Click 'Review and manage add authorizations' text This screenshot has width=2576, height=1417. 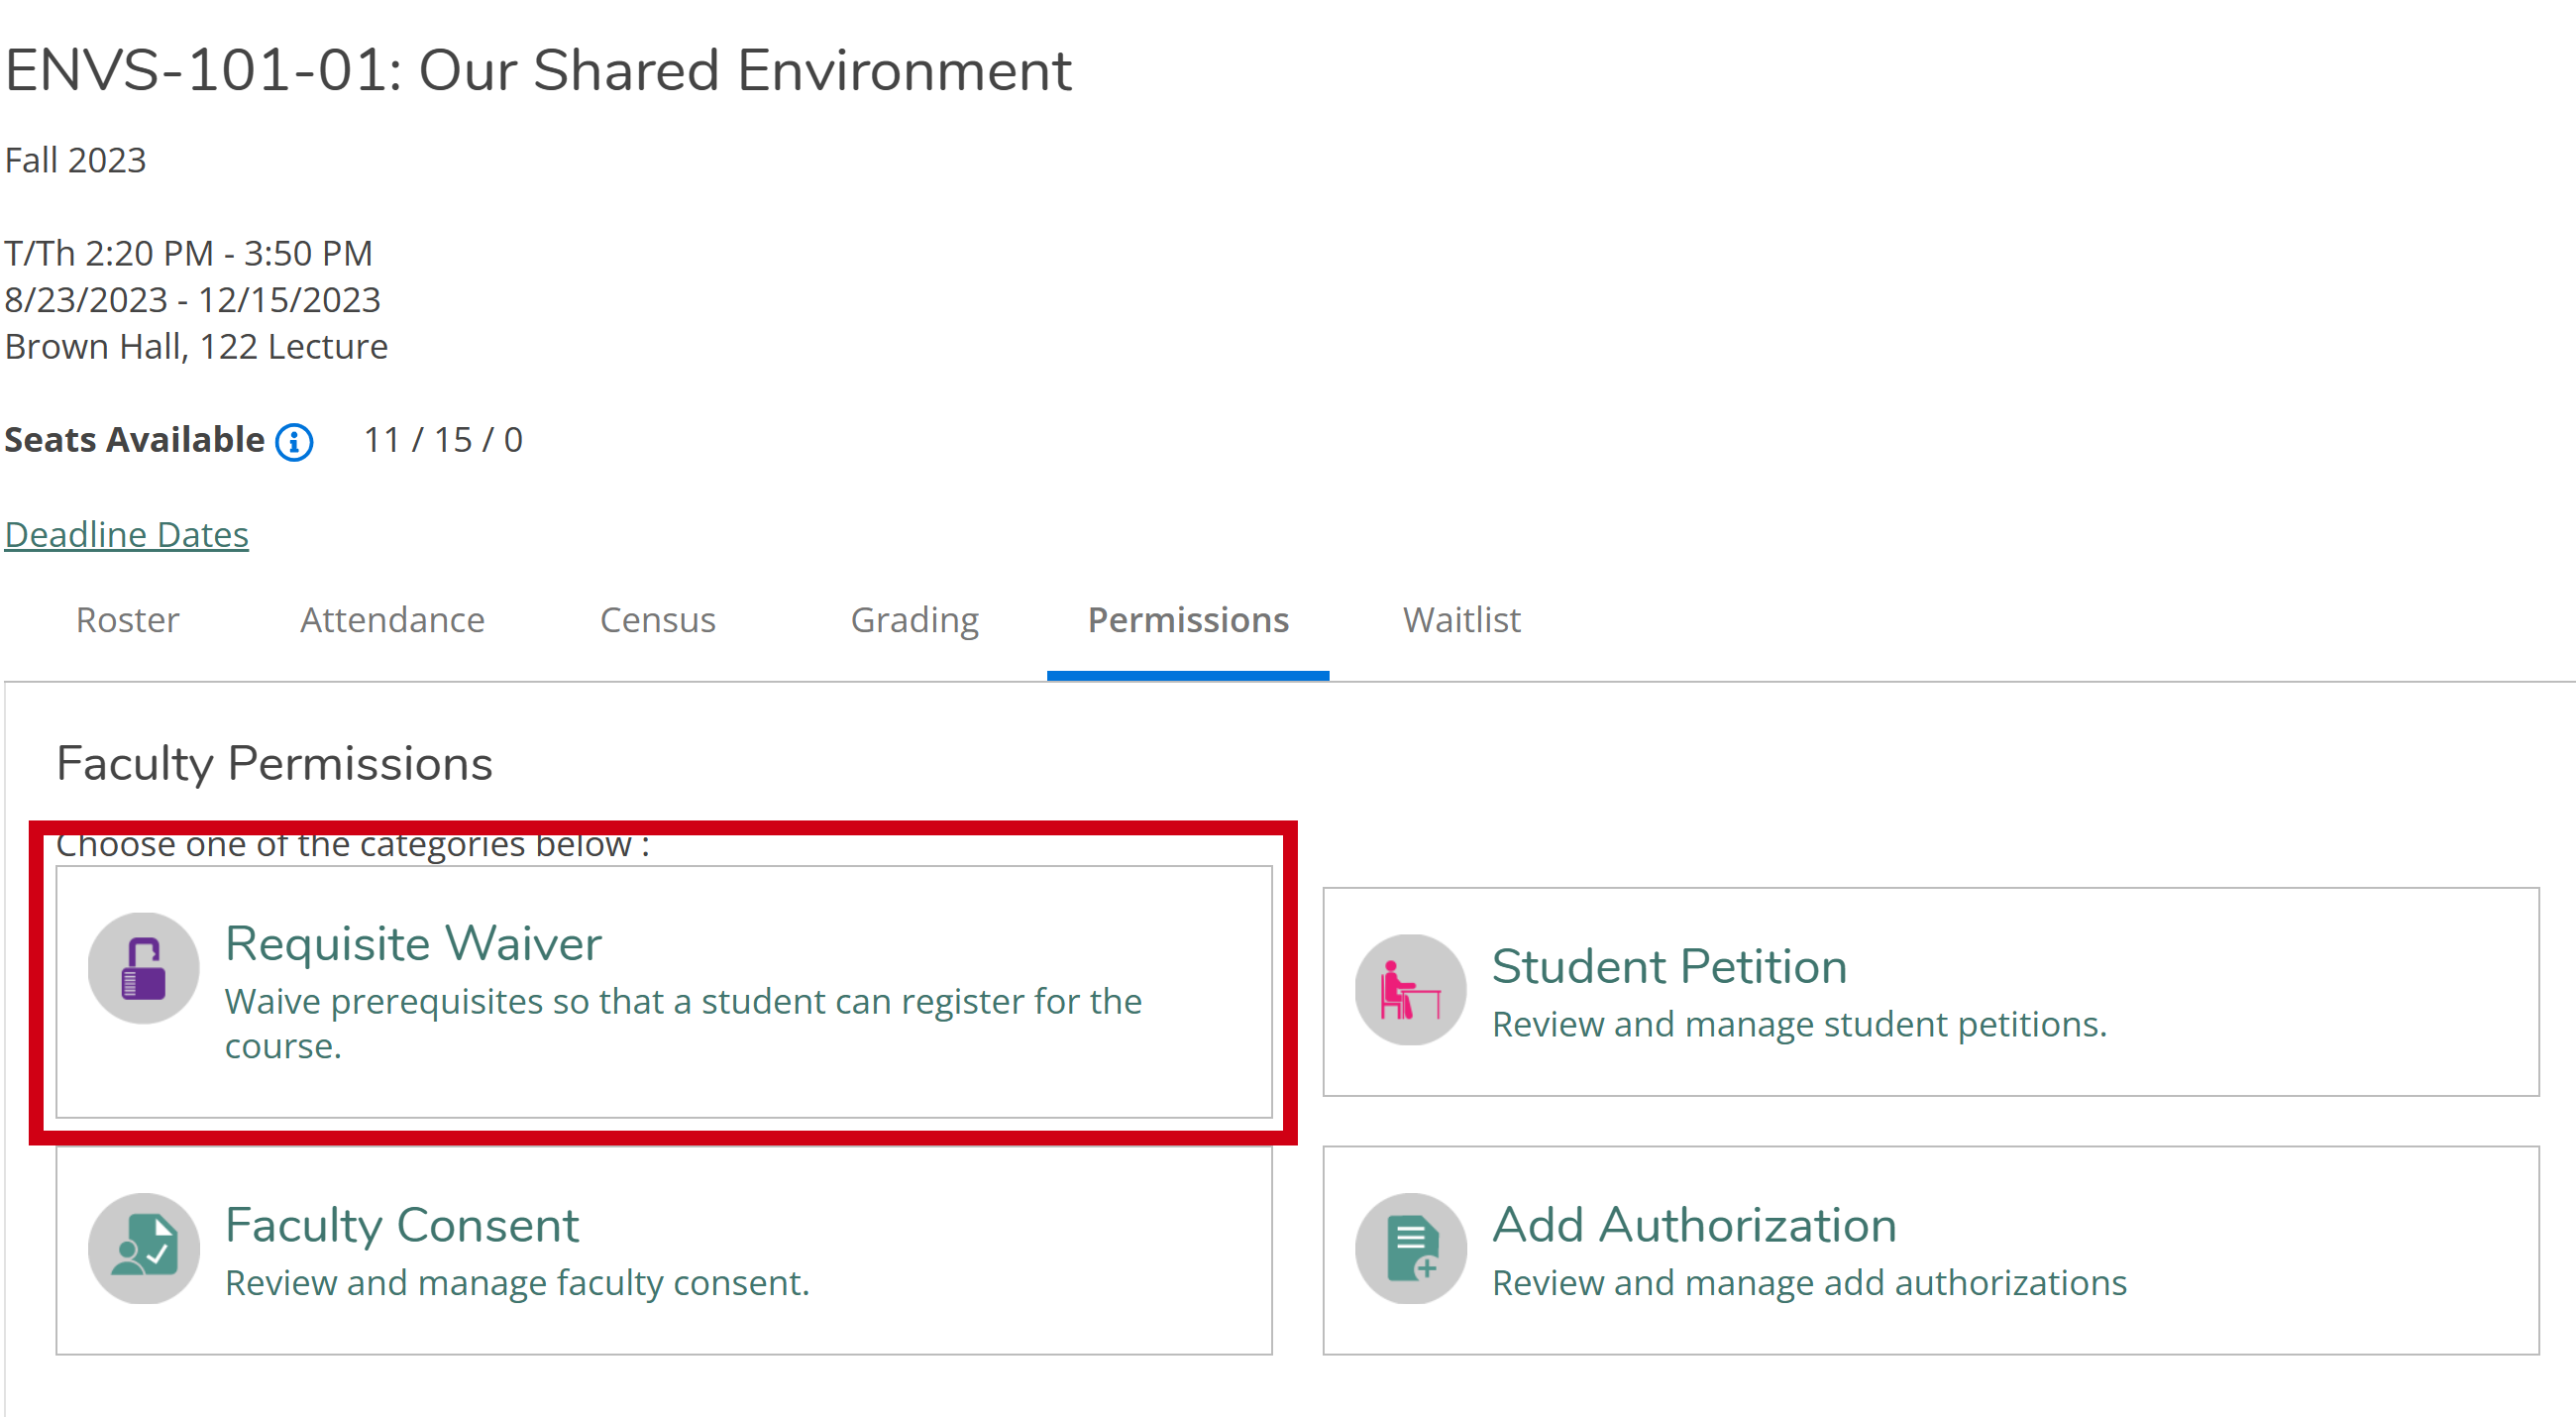[x=1808, y=1283]
